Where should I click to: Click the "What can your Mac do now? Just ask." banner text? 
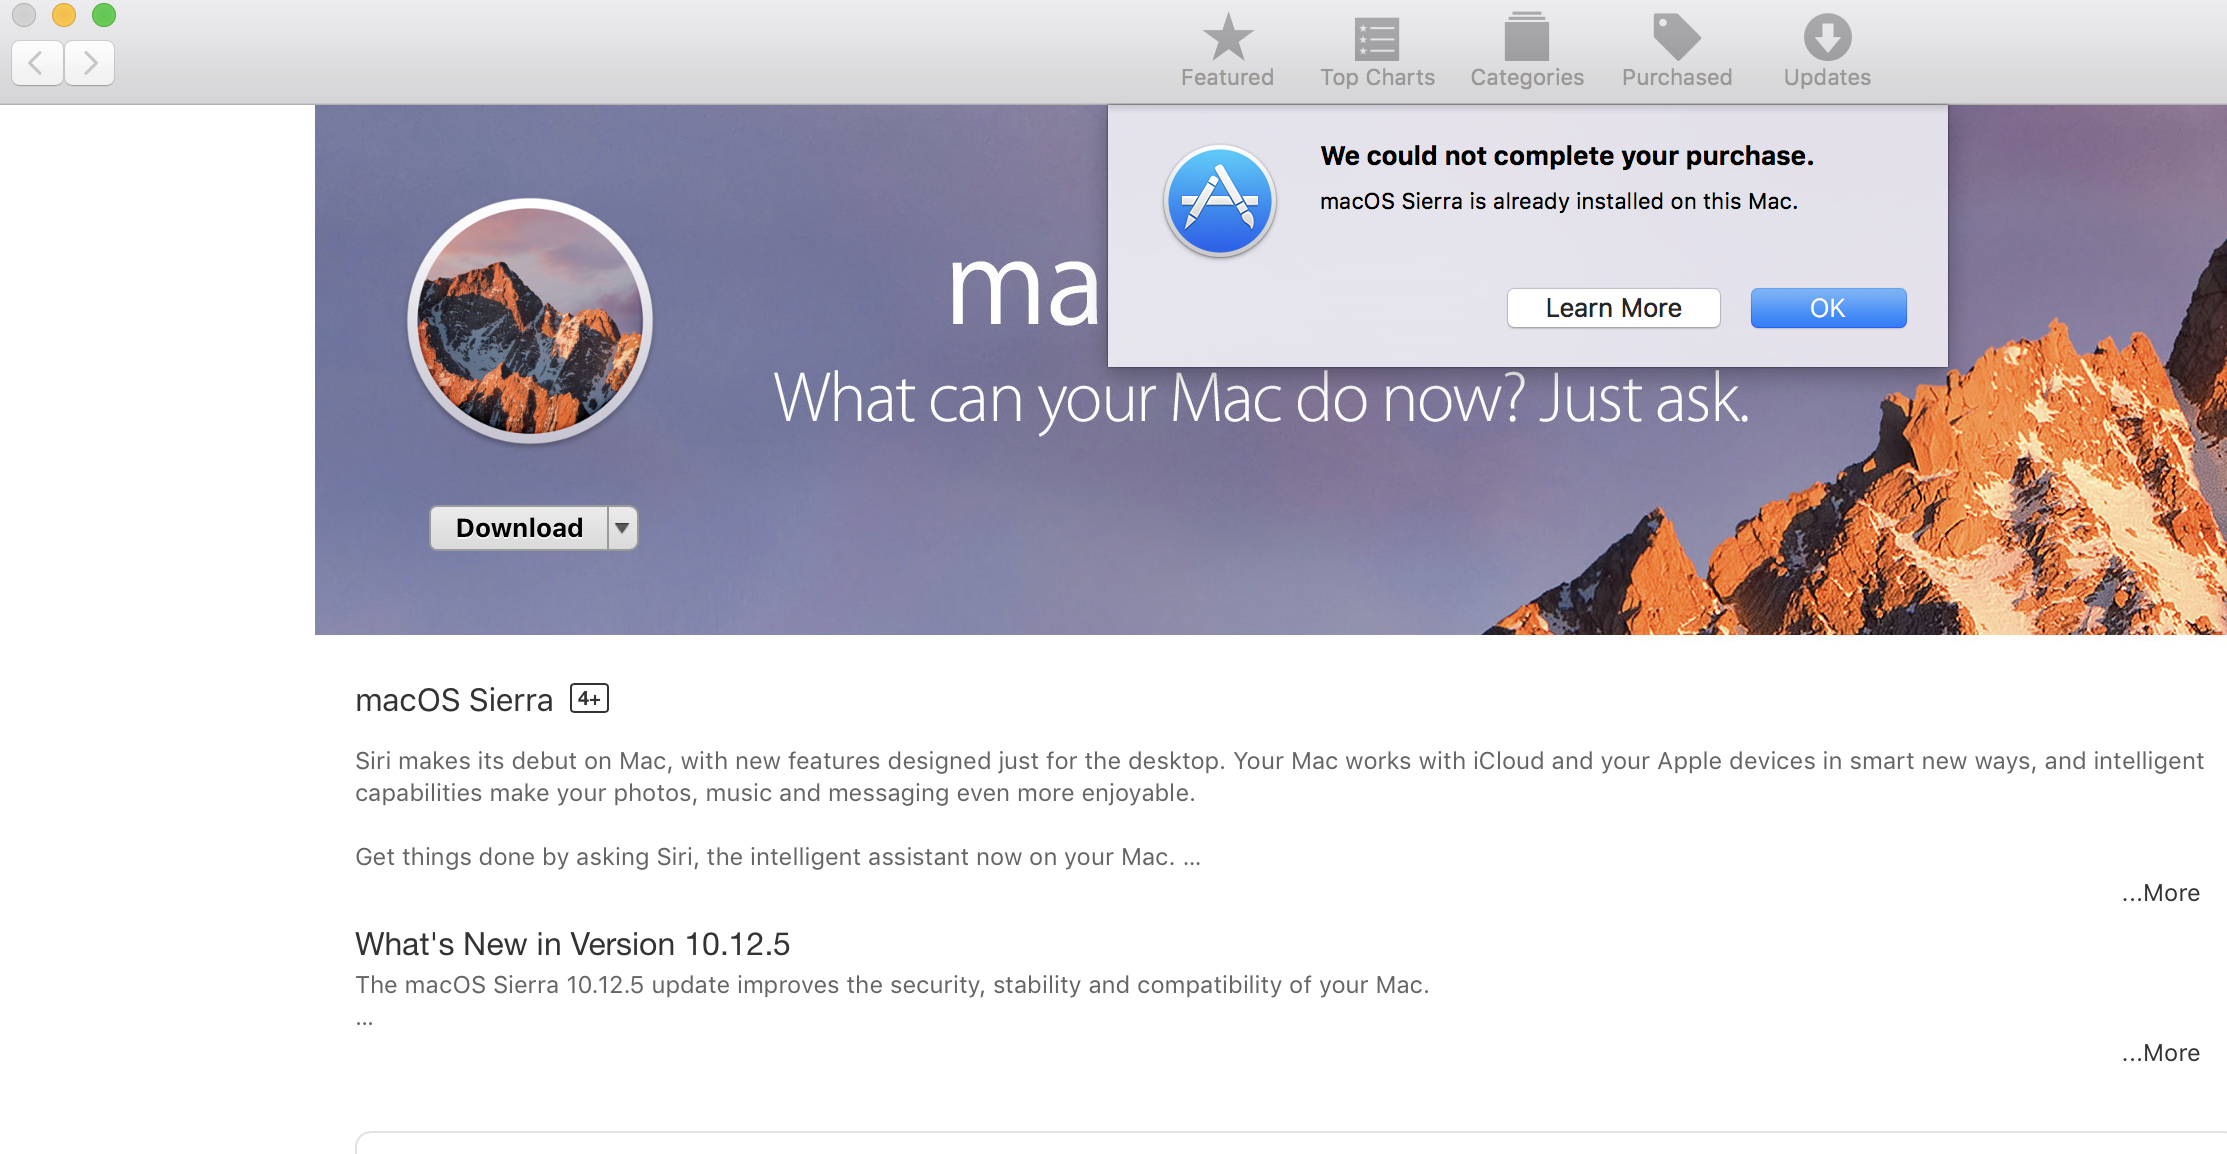[x=1262, y=399]
